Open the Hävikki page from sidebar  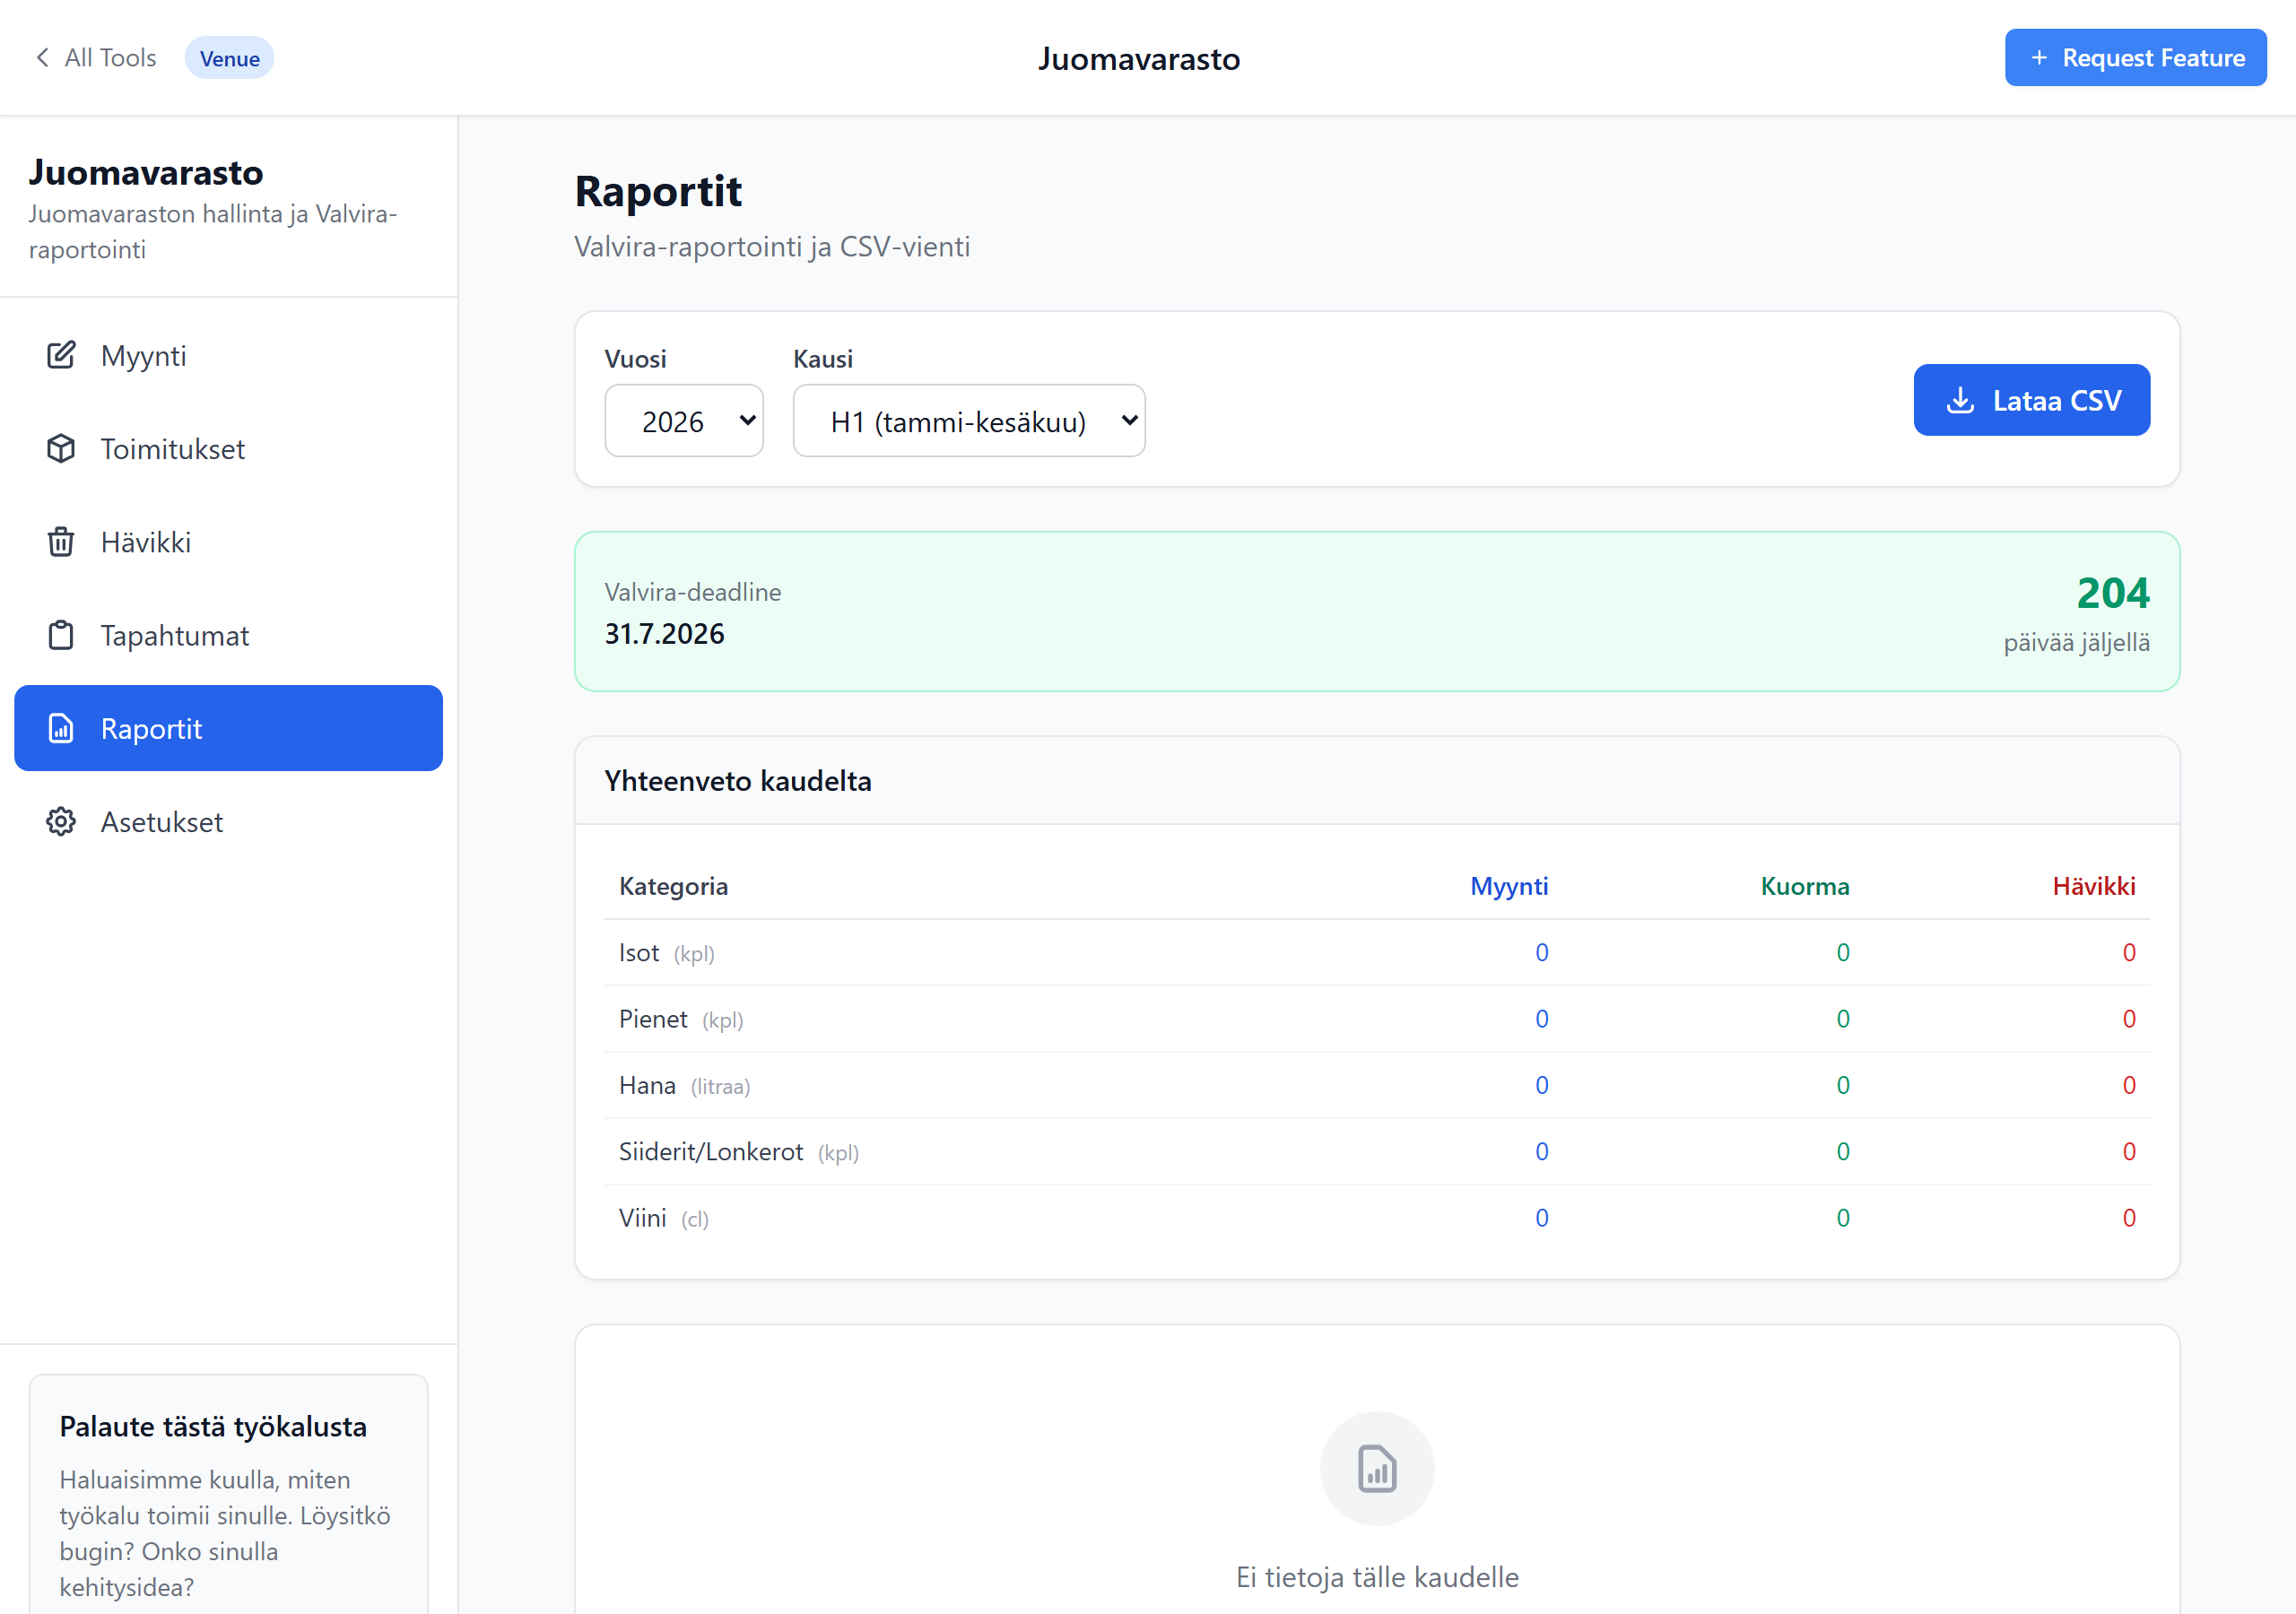pyautogui.click(x=146, y=542)
